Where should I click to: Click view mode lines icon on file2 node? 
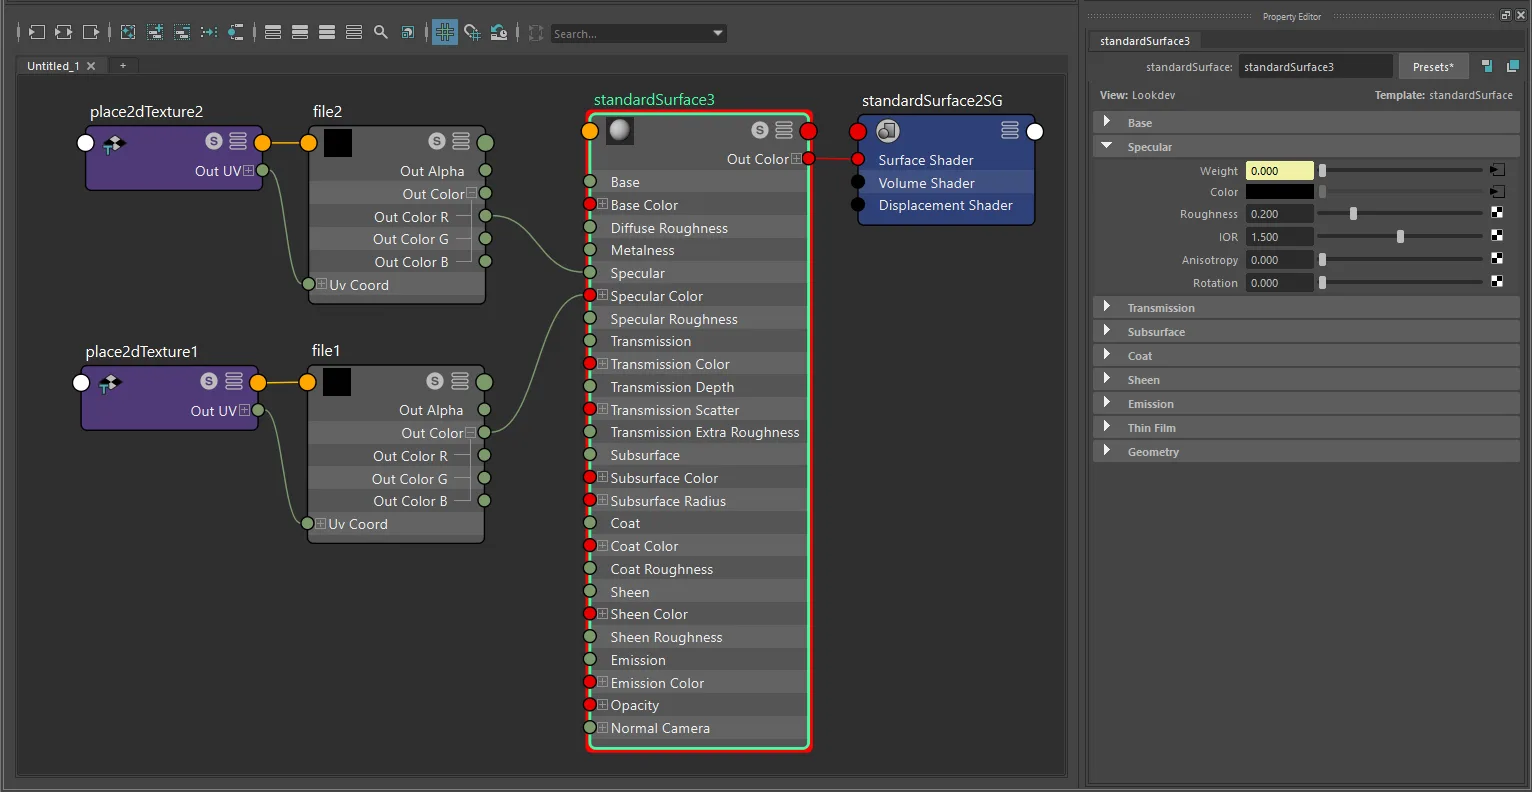(x=461, y=141)
